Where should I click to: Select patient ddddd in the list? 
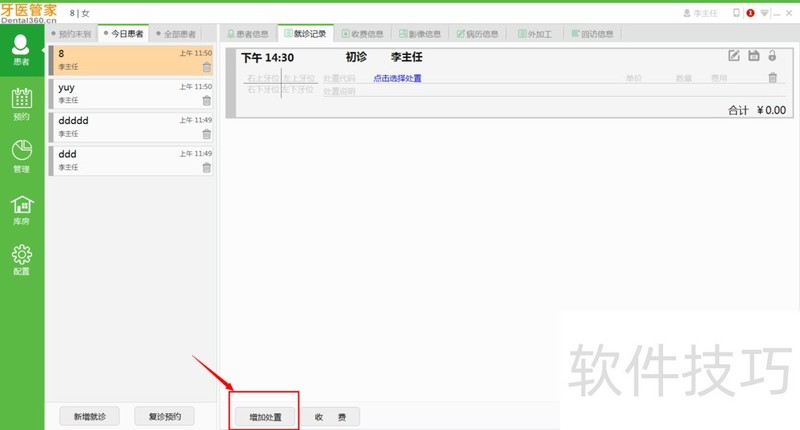tap(131, 127)
